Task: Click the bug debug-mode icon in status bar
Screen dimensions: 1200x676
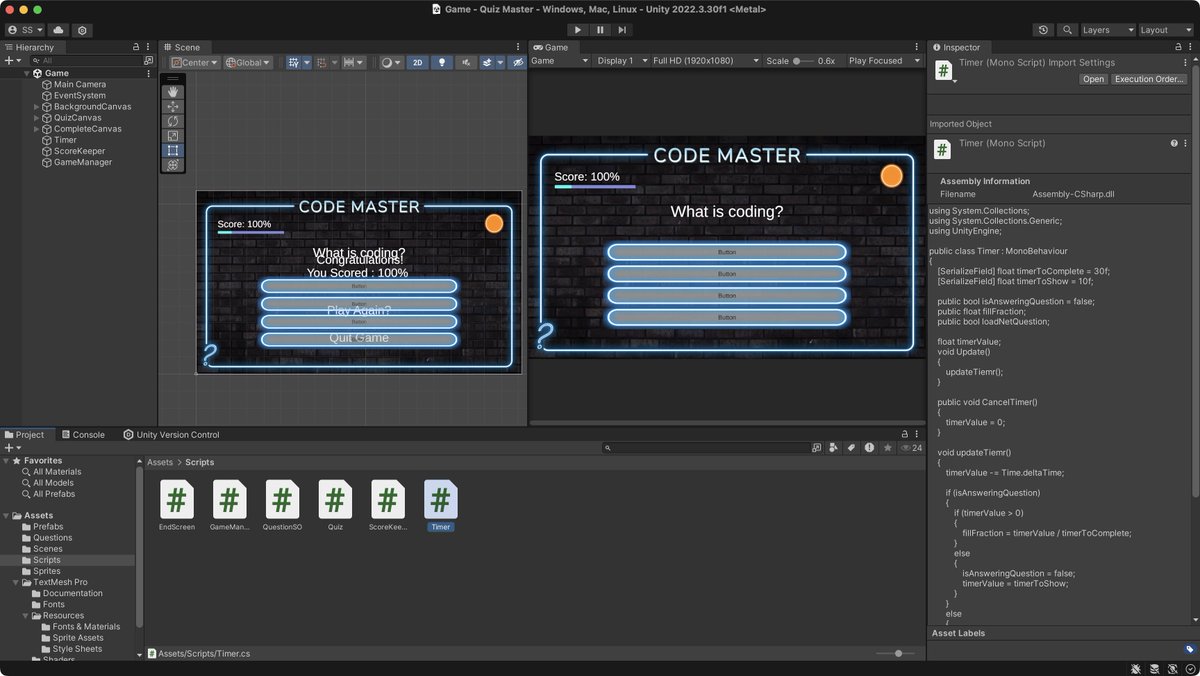Action: click(x=1137, y=668)
